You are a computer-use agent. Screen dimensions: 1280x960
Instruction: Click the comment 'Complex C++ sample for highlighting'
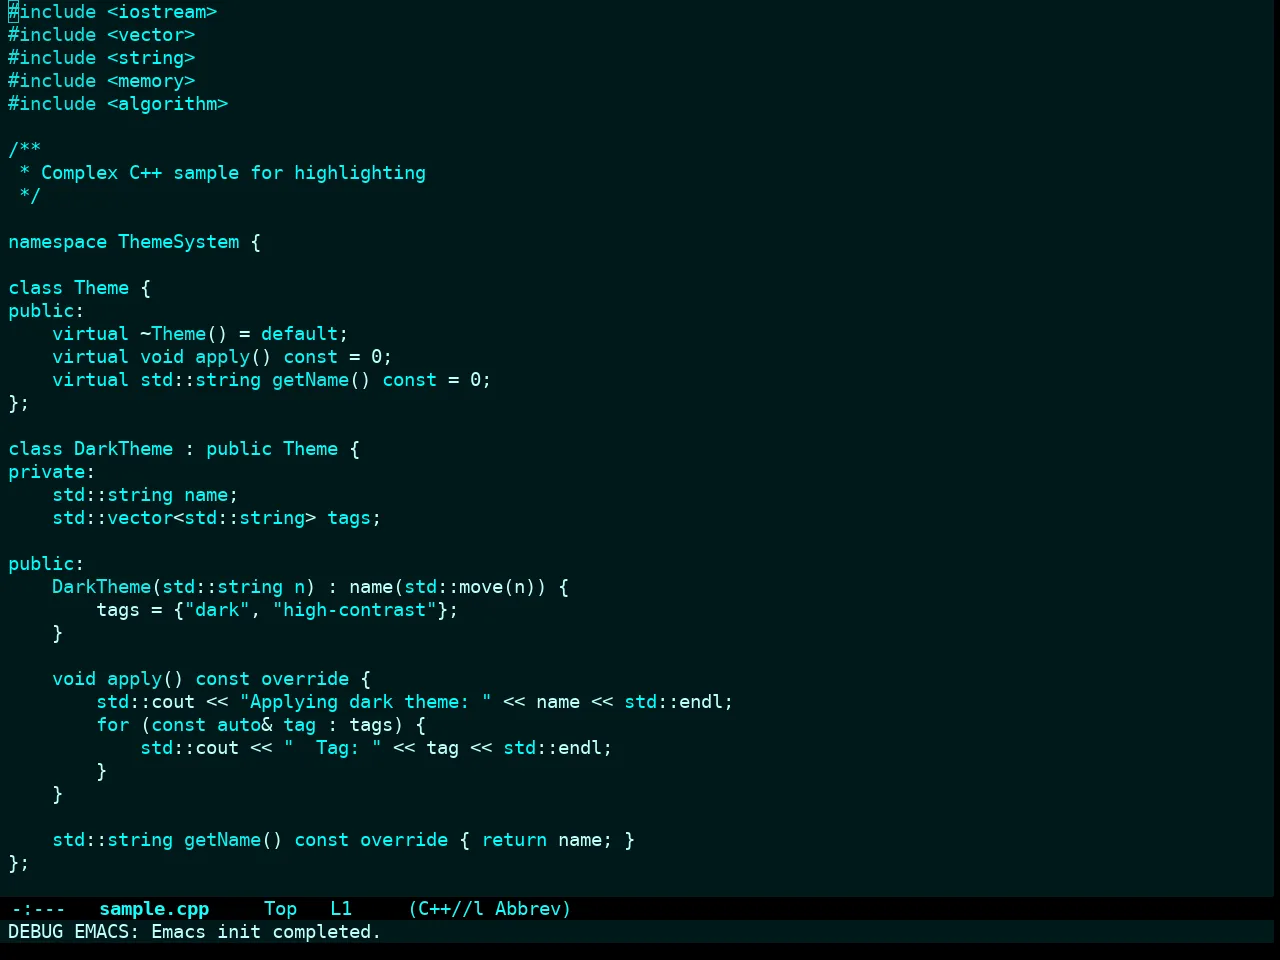(233, 173)
